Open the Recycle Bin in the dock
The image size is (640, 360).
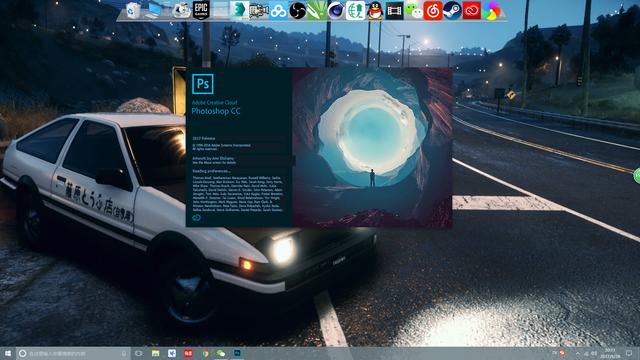point(133,11)
